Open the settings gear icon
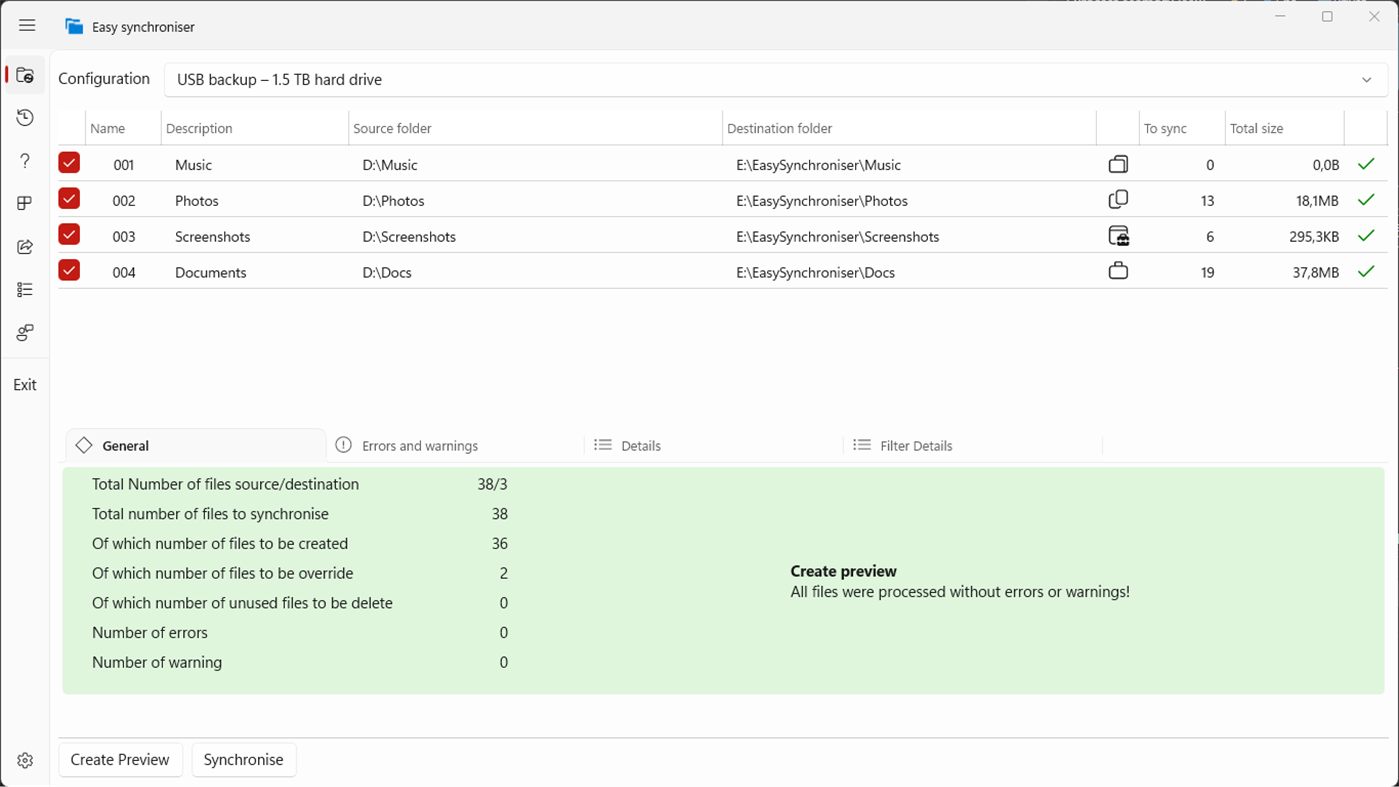This screenshot has height=787, width=1399. coord(25,760)
